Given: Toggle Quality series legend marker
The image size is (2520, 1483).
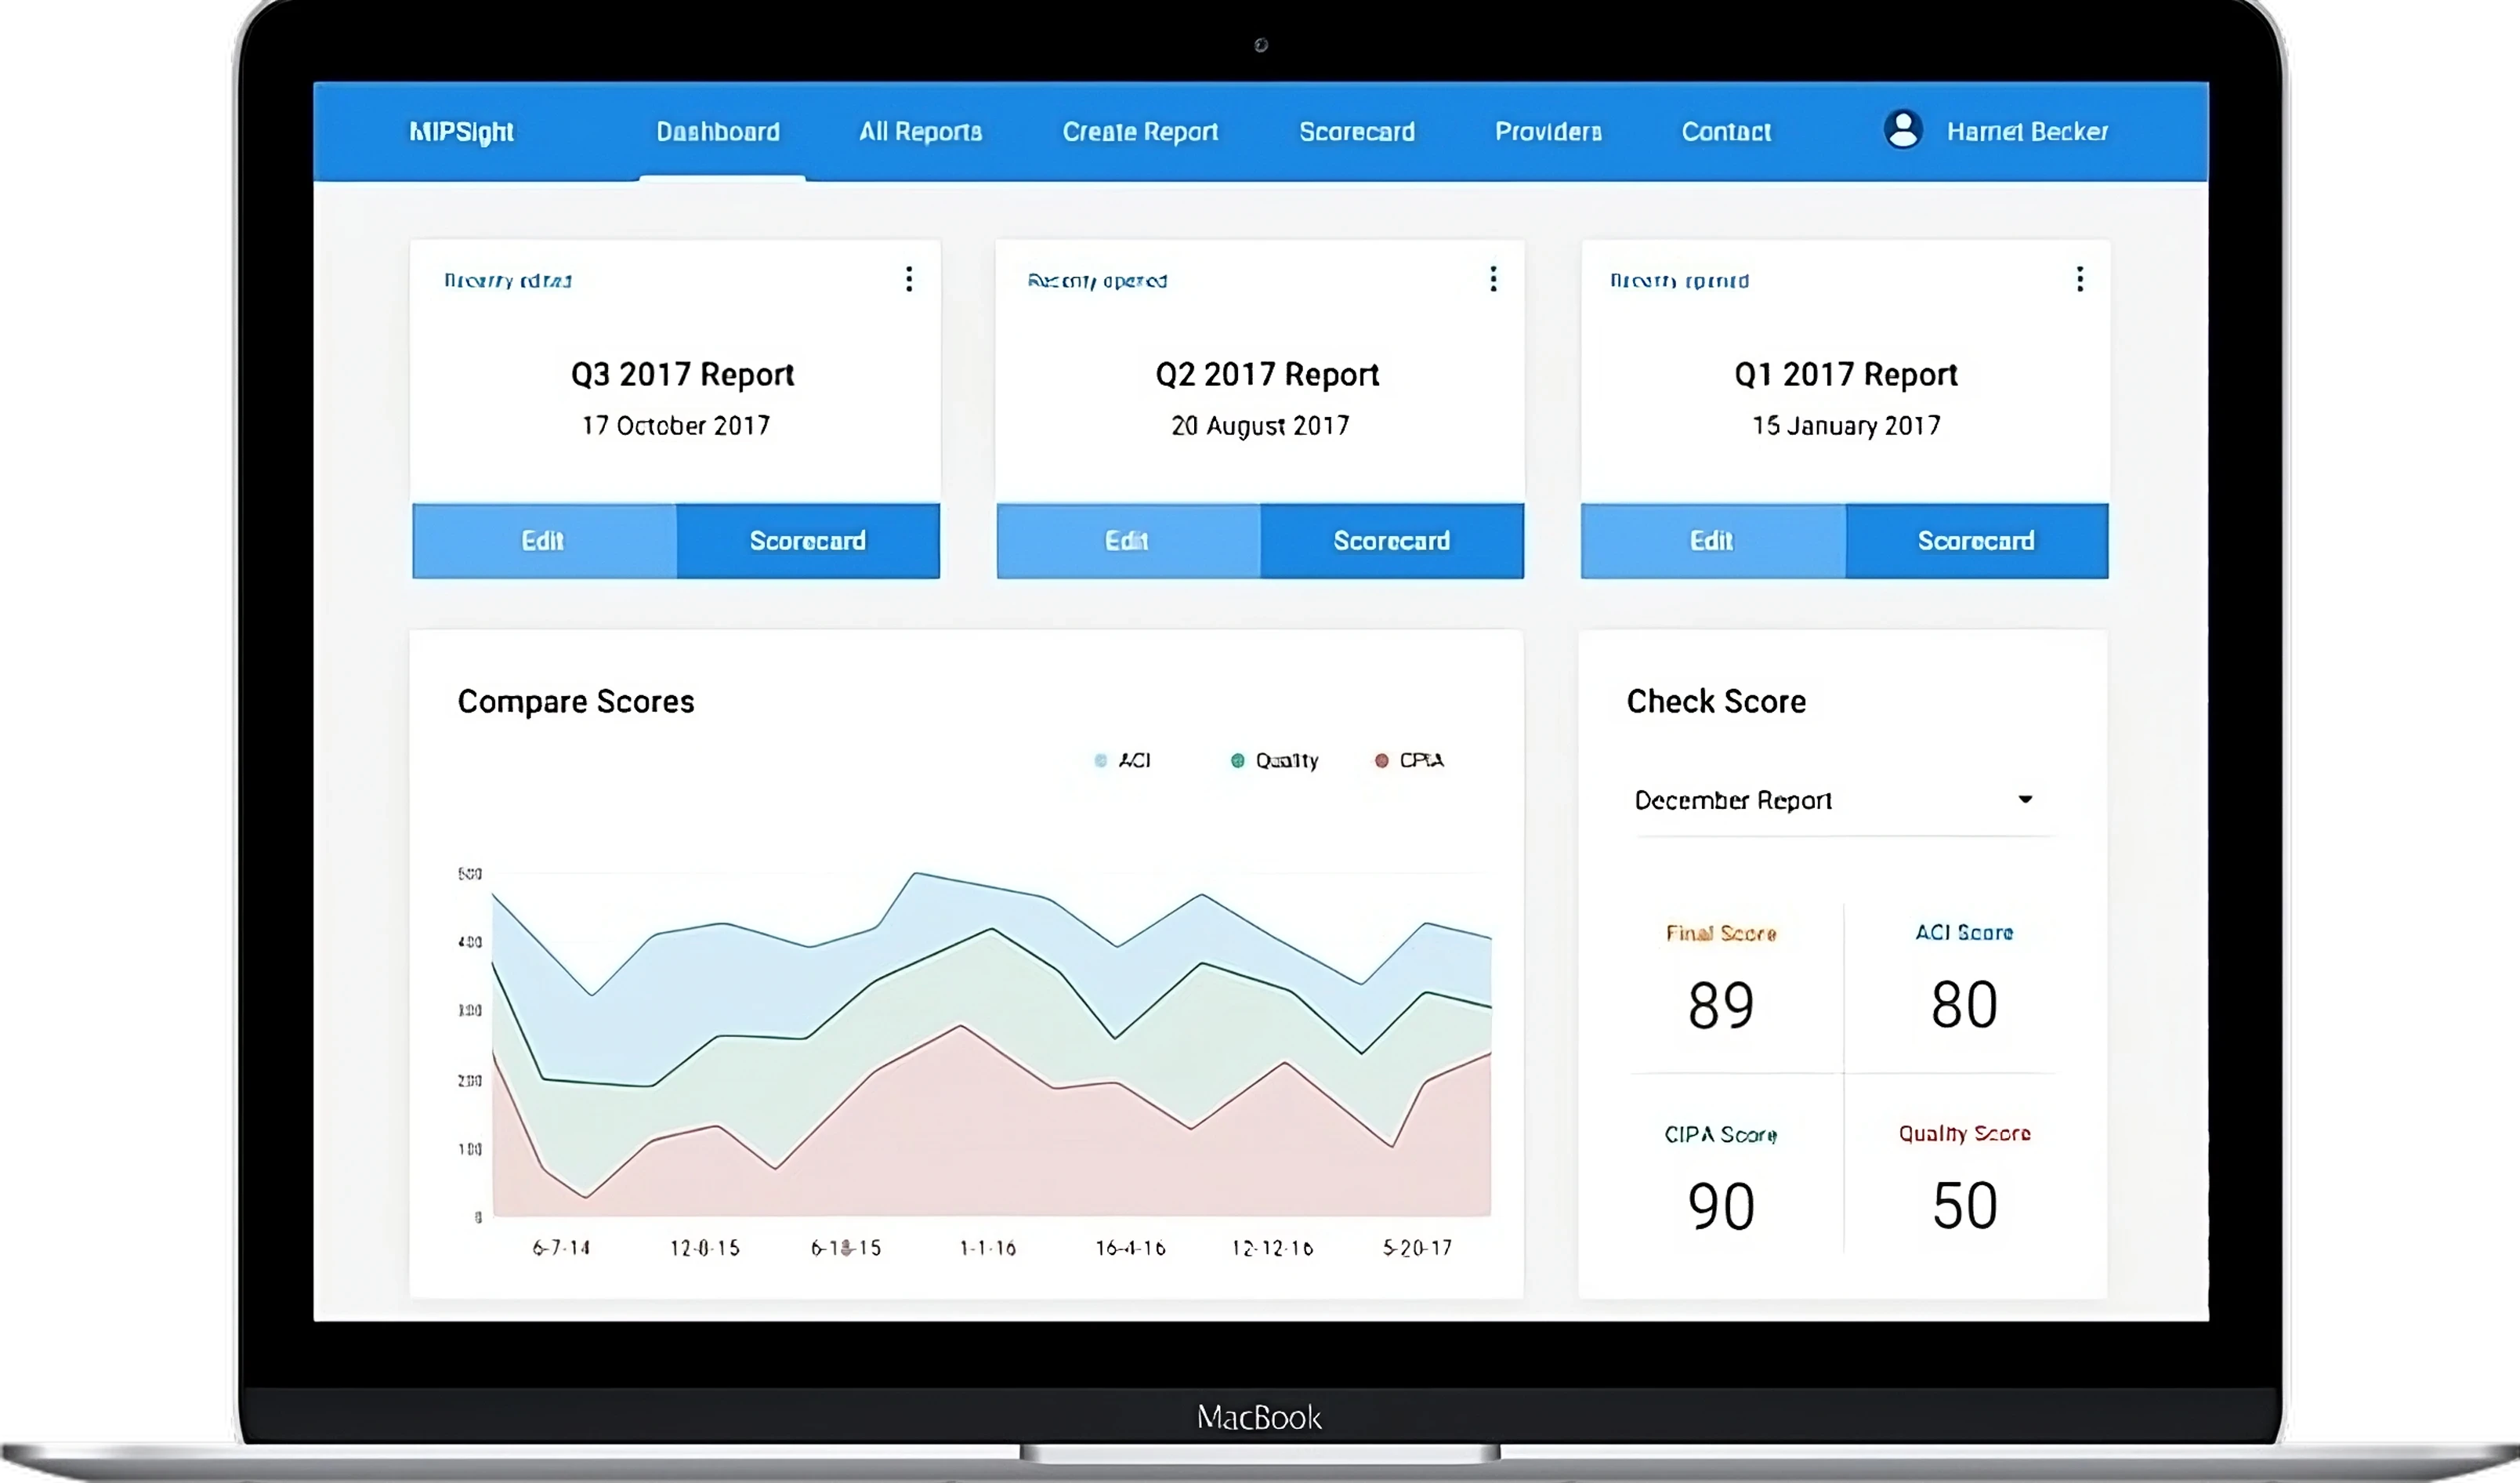Looking at the screenshot, I should (1237, 761).
